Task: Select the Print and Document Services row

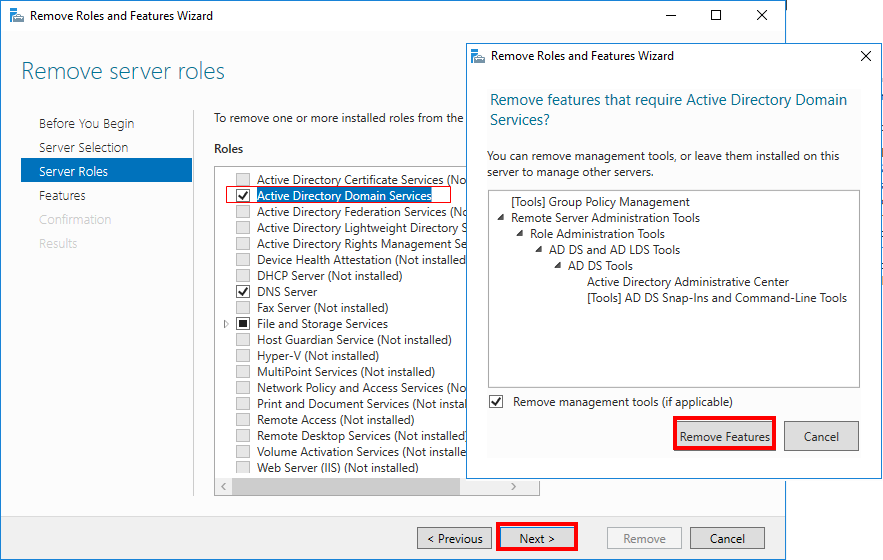Action: (362, 404)
